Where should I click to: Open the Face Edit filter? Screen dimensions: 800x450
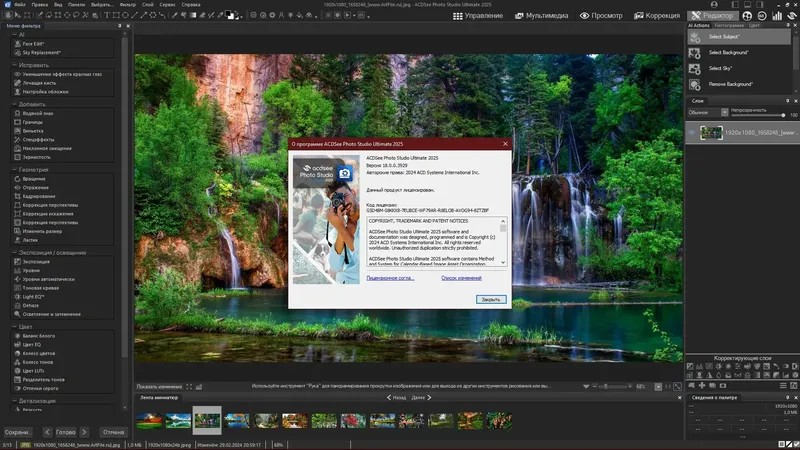tap(33, 45)
